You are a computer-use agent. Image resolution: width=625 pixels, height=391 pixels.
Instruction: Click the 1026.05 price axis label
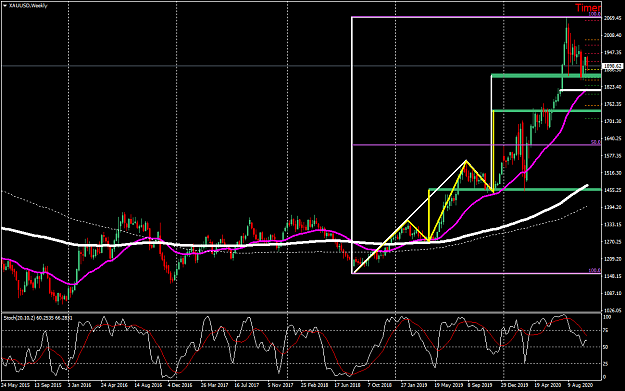coord(613,310)
